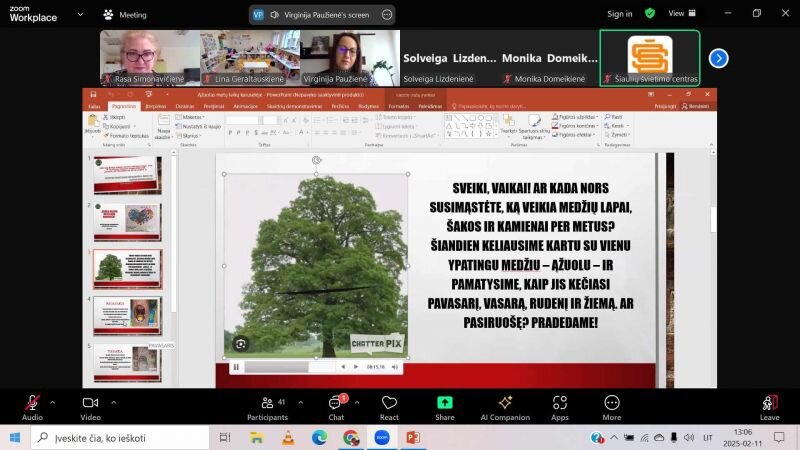Click Virginija Paužienė's video thumbnail
Screen dimensions: 800x450
pos(349,58)
